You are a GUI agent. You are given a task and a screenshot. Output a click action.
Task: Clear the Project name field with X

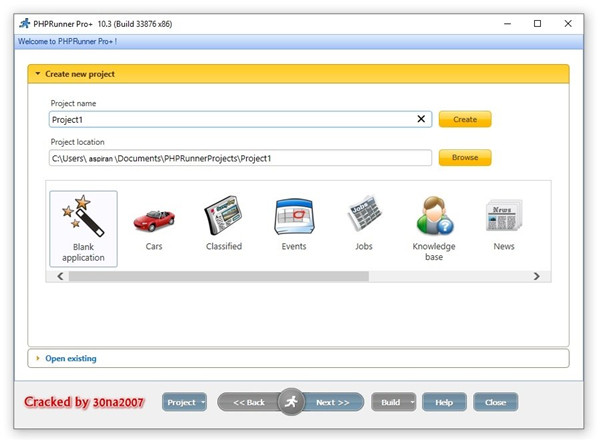[421, 119]
